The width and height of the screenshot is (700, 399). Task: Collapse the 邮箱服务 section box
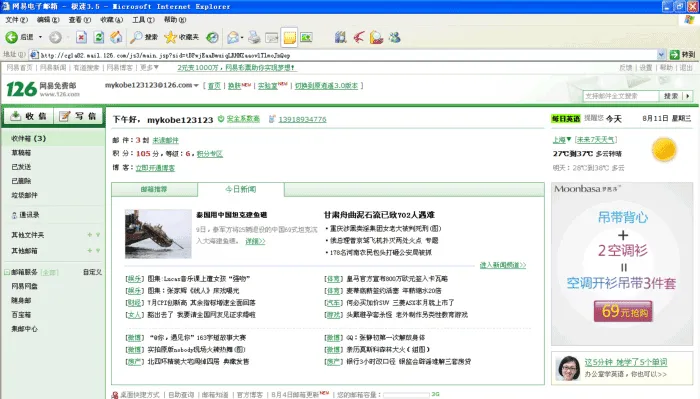(x=7, y=272)
